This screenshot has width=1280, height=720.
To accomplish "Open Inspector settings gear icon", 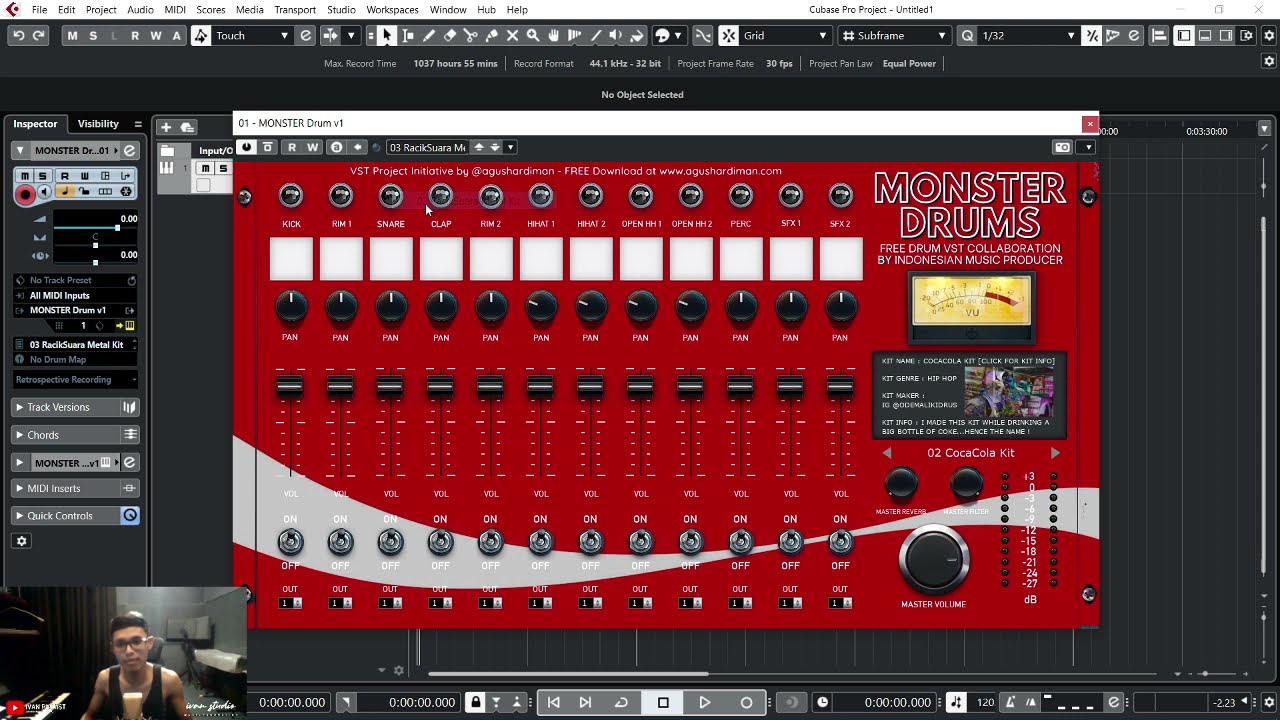I will coord(21,541).
